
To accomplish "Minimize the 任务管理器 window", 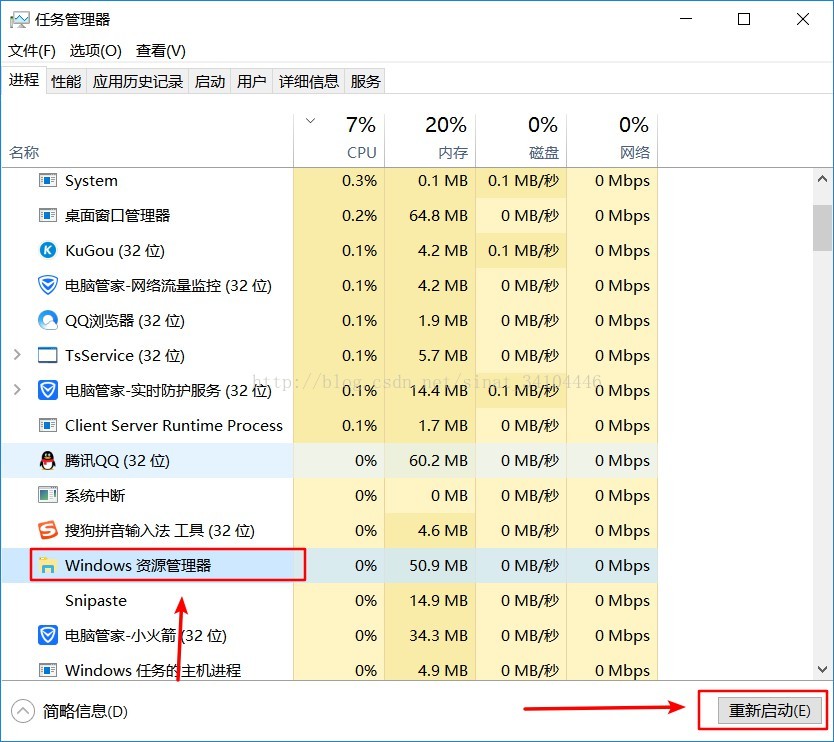I will [686, 19].
